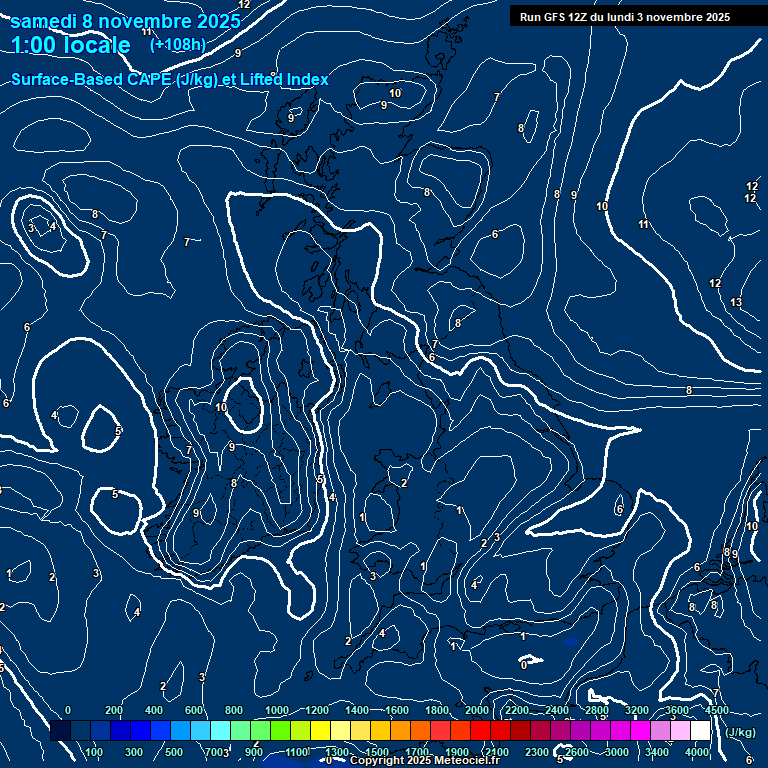Image resolution: width=768 pixels, height=768 pixels.
Task: Click the '0' contour label on the map
Action: pyautogui.click(x=524, y=664)
